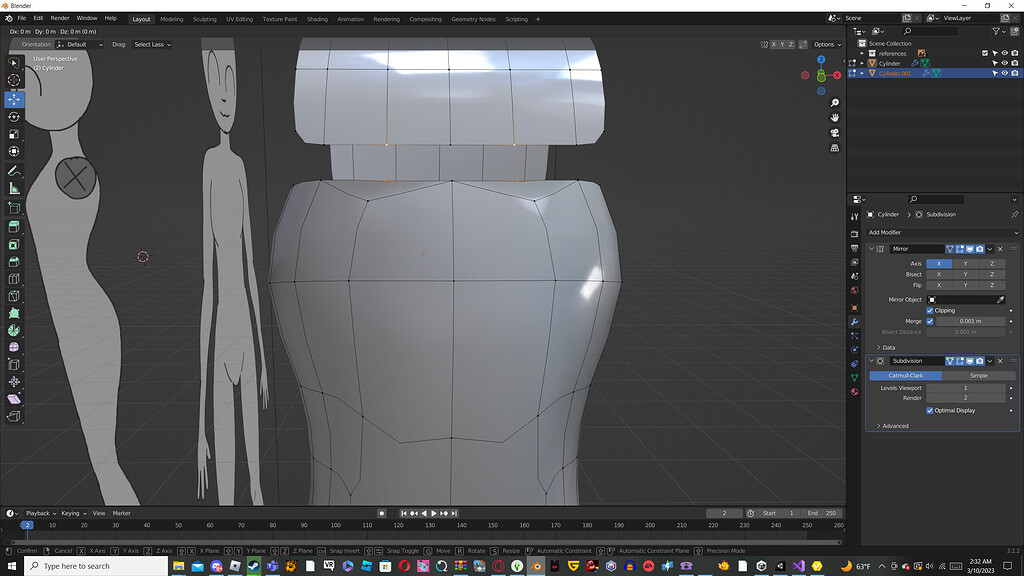Expand the Cylinder.001 tree item
The height and width of the screenshot is (576, 1024).
pyautogui.click(x=862, y=73)
